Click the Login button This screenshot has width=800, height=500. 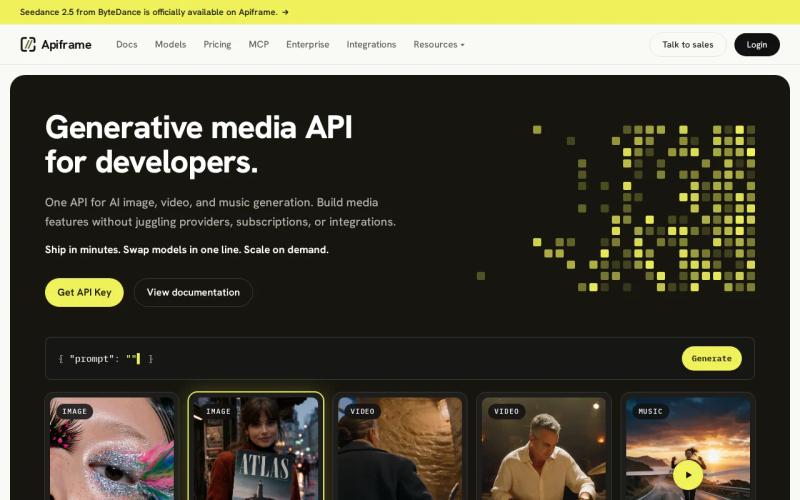click(x=757, y=44)
